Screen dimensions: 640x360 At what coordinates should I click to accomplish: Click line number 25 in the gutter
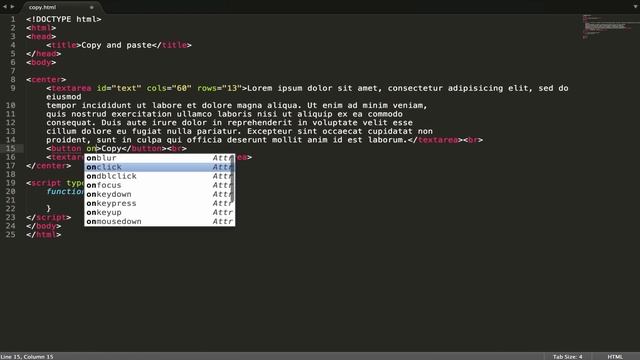(11, 235)
